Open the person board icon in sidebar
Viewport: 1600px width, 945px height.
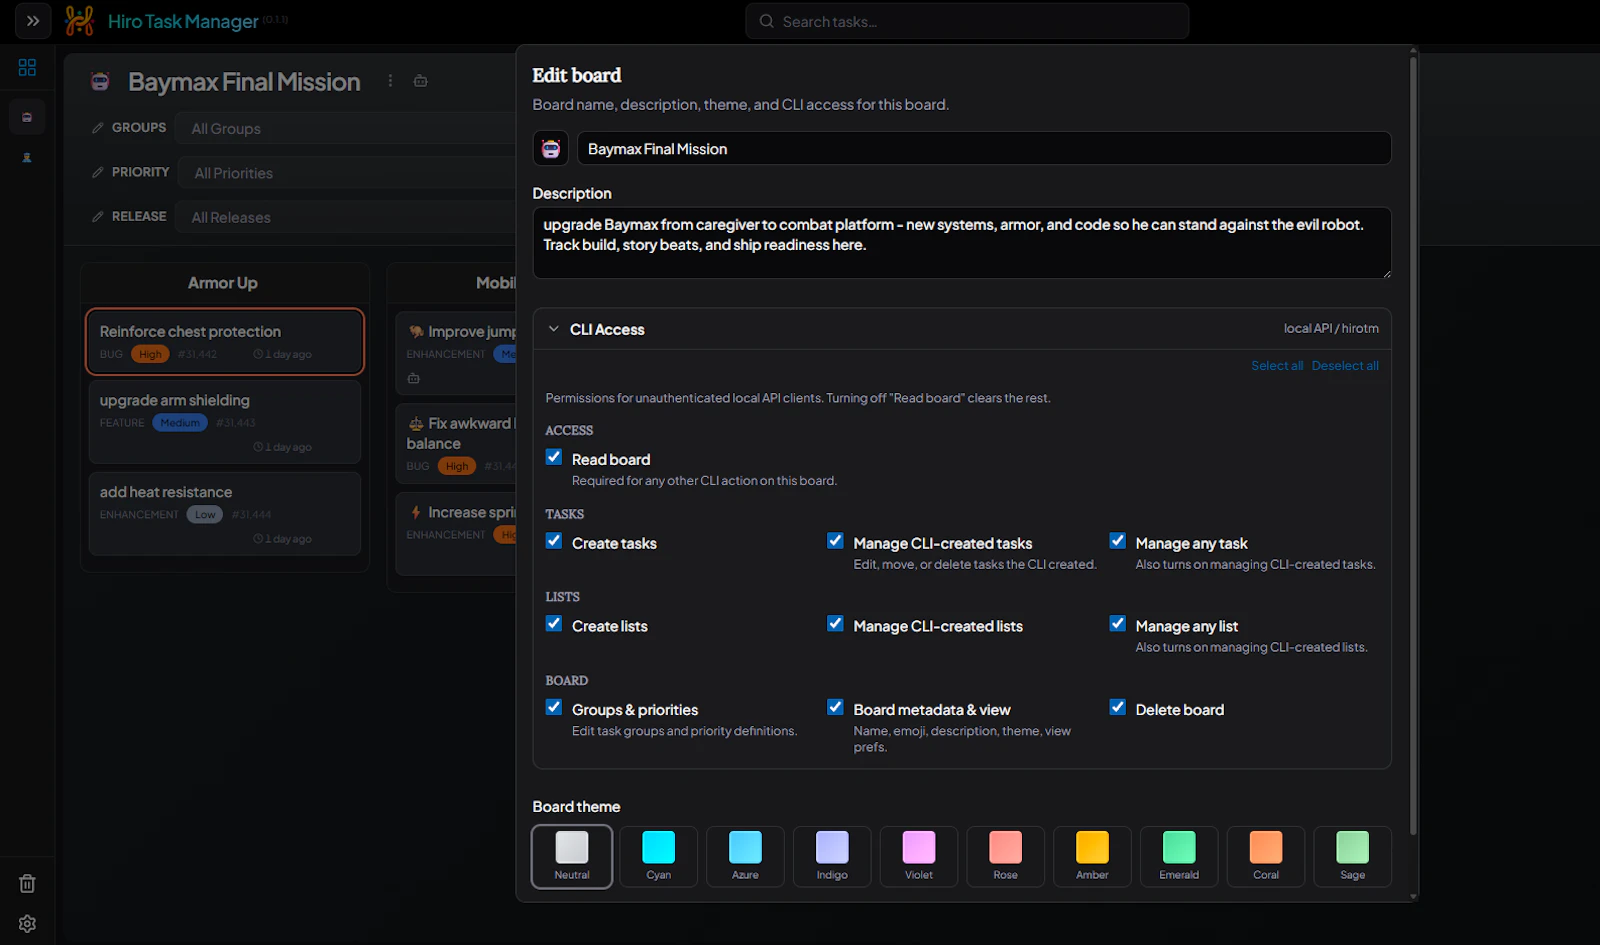[x=27, y=158]
